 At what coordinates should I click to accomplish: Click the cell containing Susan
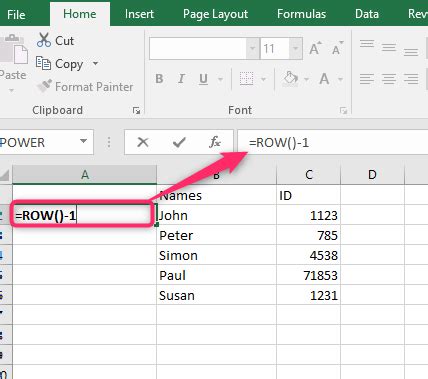pyautogui.click(x=216, y=295)
